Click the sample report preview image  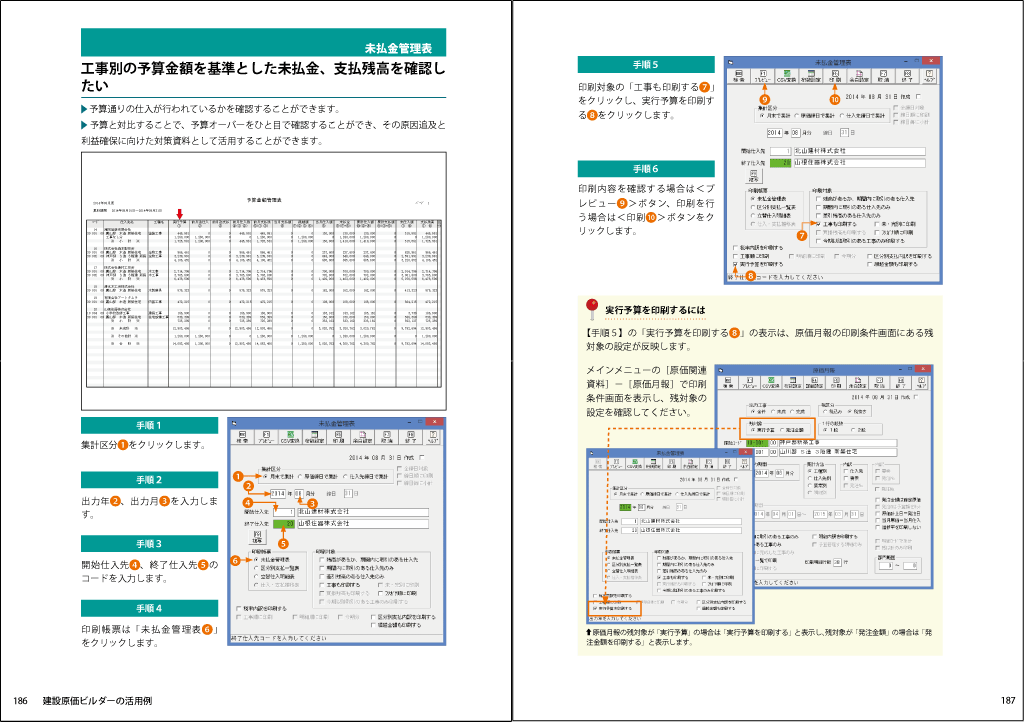[264, 281]
